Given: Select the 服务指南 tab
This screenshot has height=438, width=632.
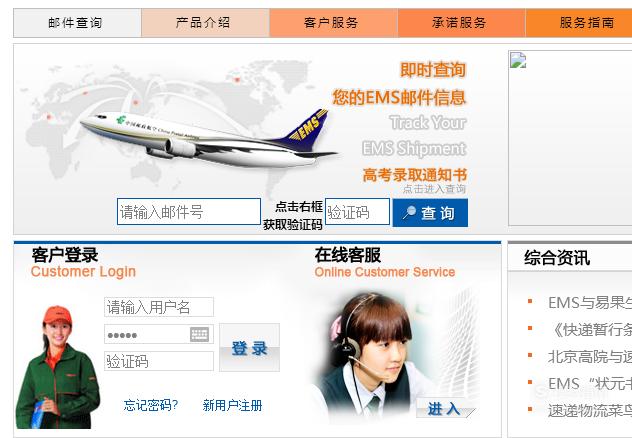Looking at the screenshot, I should [x=579, y=23].
